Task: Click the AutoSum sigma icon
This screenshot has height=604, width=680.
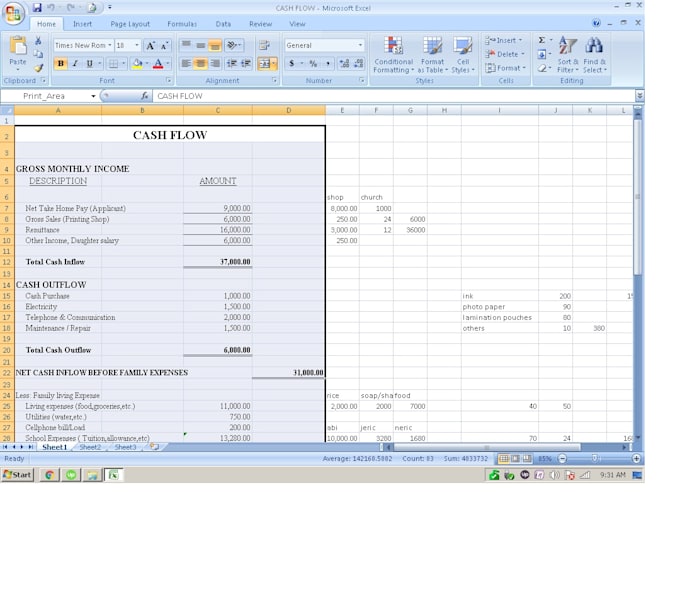Action: (542, 40)
